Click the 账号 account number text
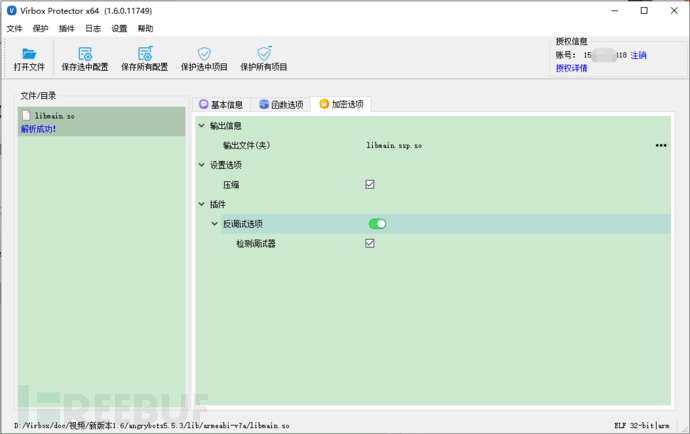 (x=605, y=55)
